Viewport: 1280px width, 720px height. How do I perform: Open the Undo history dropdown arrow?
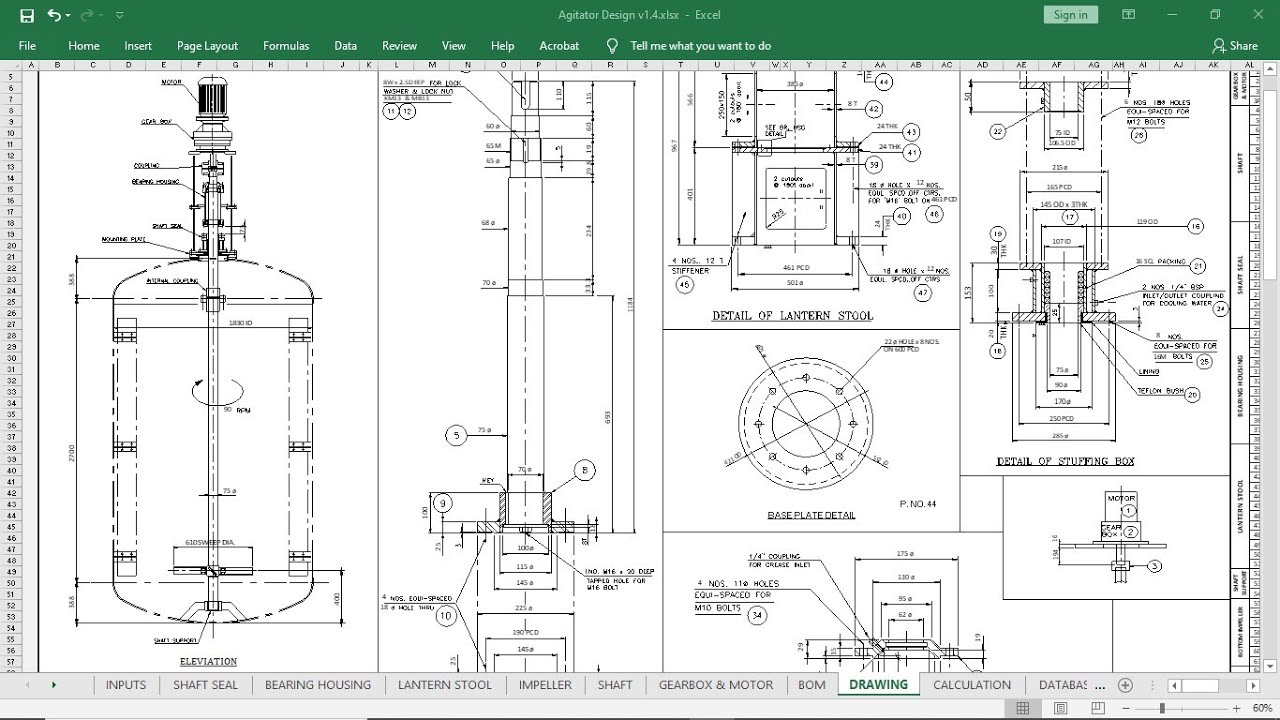67,15
